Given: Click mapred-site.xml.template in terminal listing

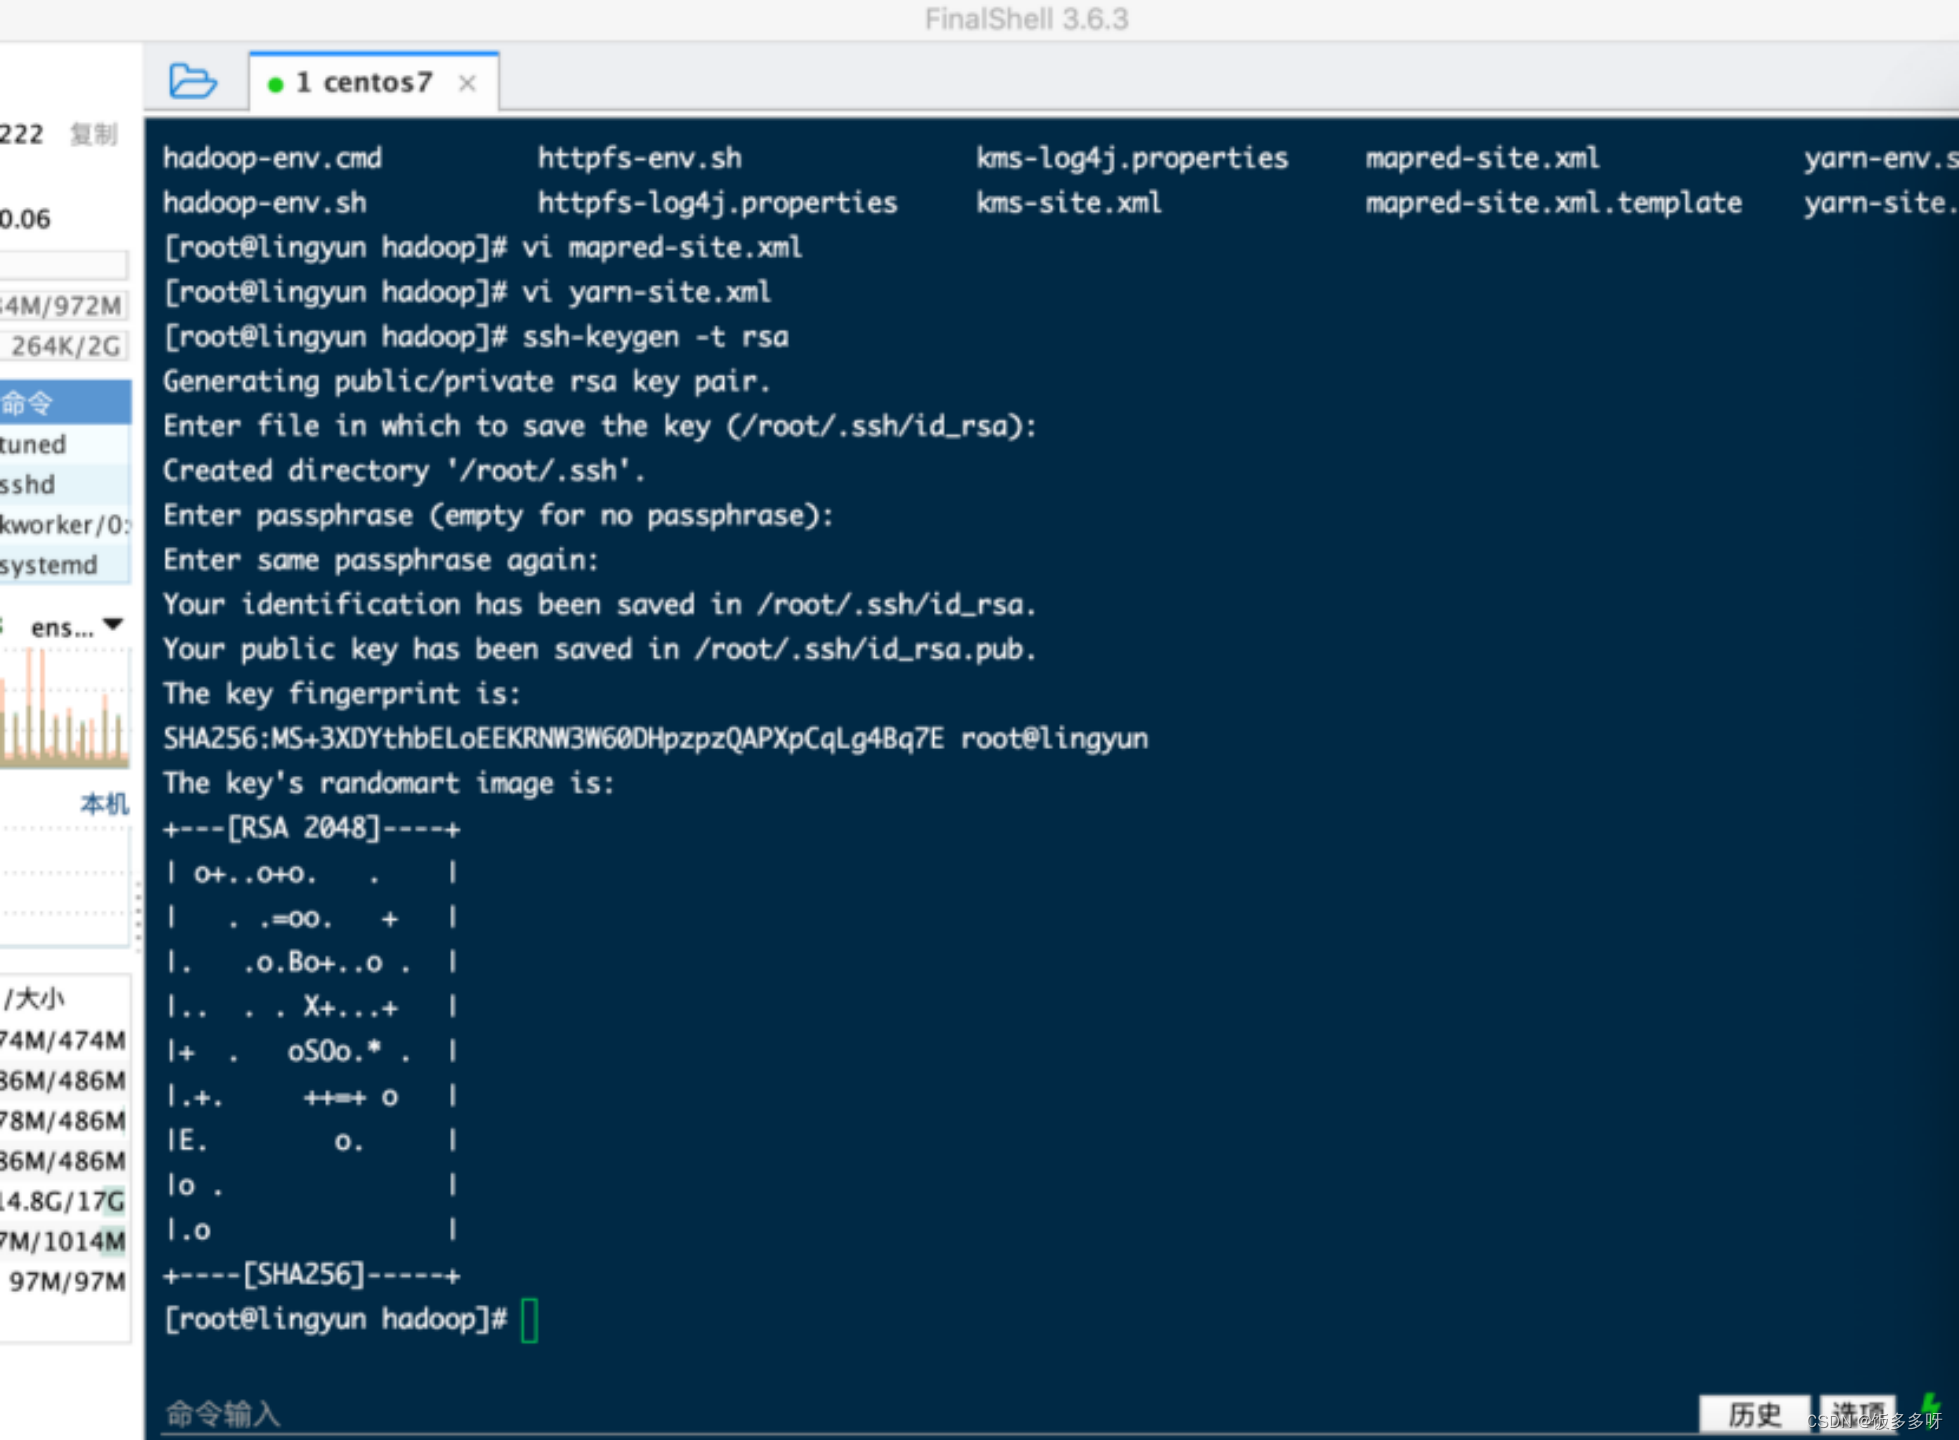Looking at the screenshot, I should 1554,203.
